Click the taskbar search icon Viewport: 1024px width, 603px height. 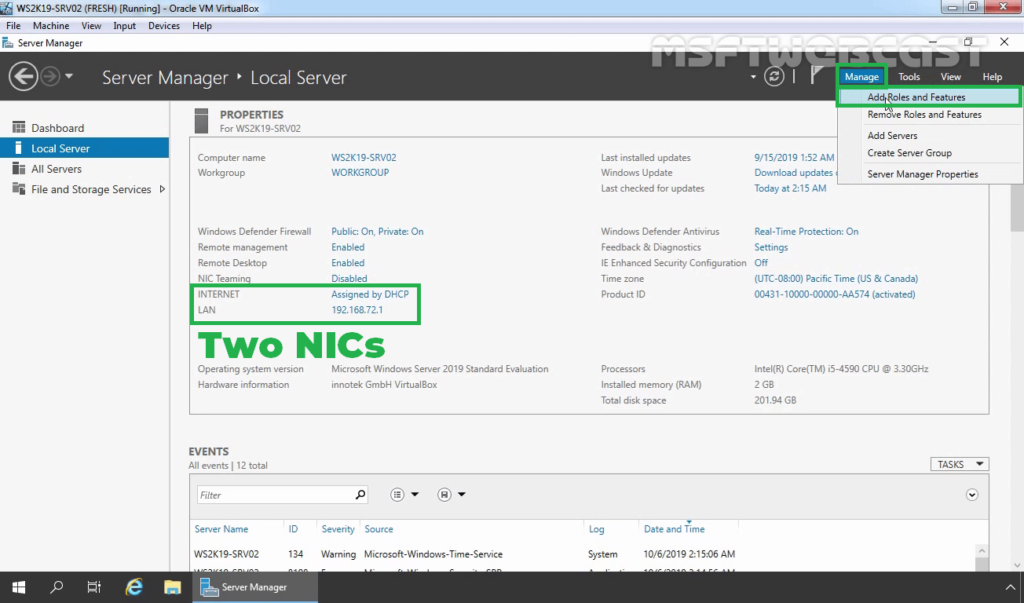[x=57, y=587]
